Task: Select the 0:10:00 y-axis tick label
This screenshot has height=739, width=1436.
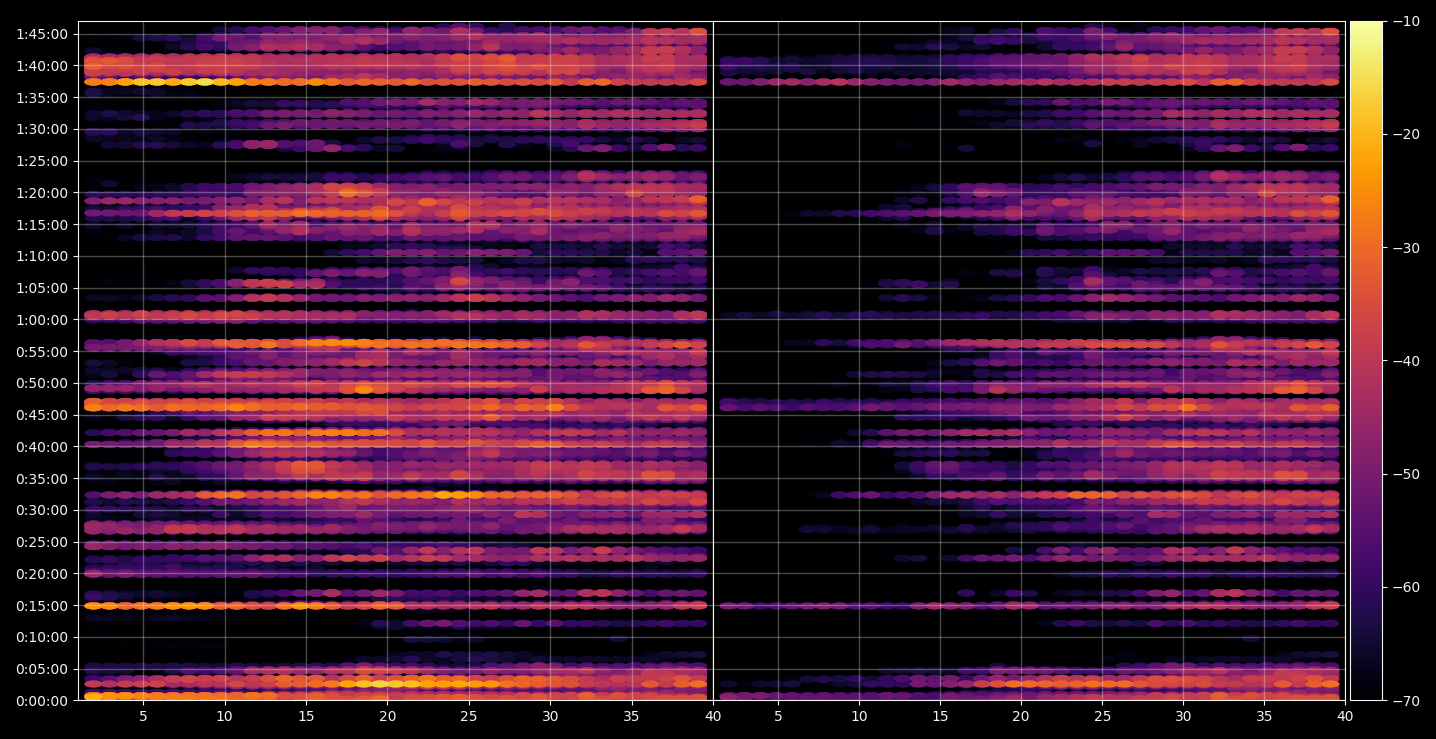Action: pos(42,637)
